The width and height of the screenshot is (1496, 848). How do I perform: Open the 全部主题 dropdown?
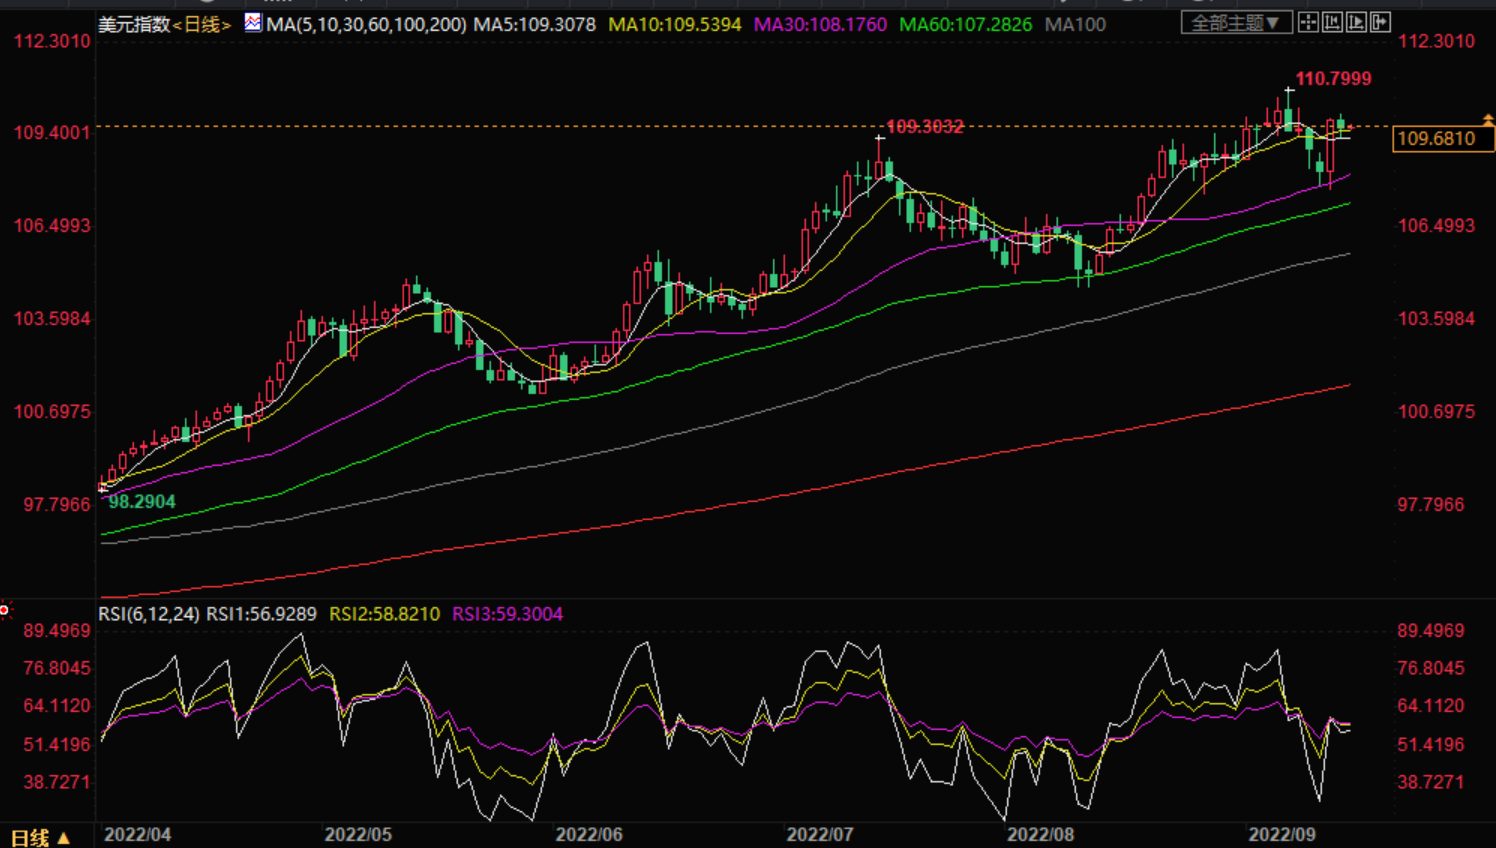click(1236, 22)
